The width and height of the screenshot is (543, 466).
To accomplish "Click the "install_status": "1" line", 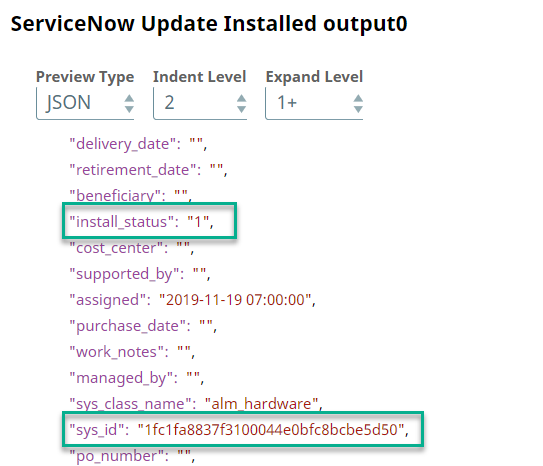I will [x=141, y=222].
